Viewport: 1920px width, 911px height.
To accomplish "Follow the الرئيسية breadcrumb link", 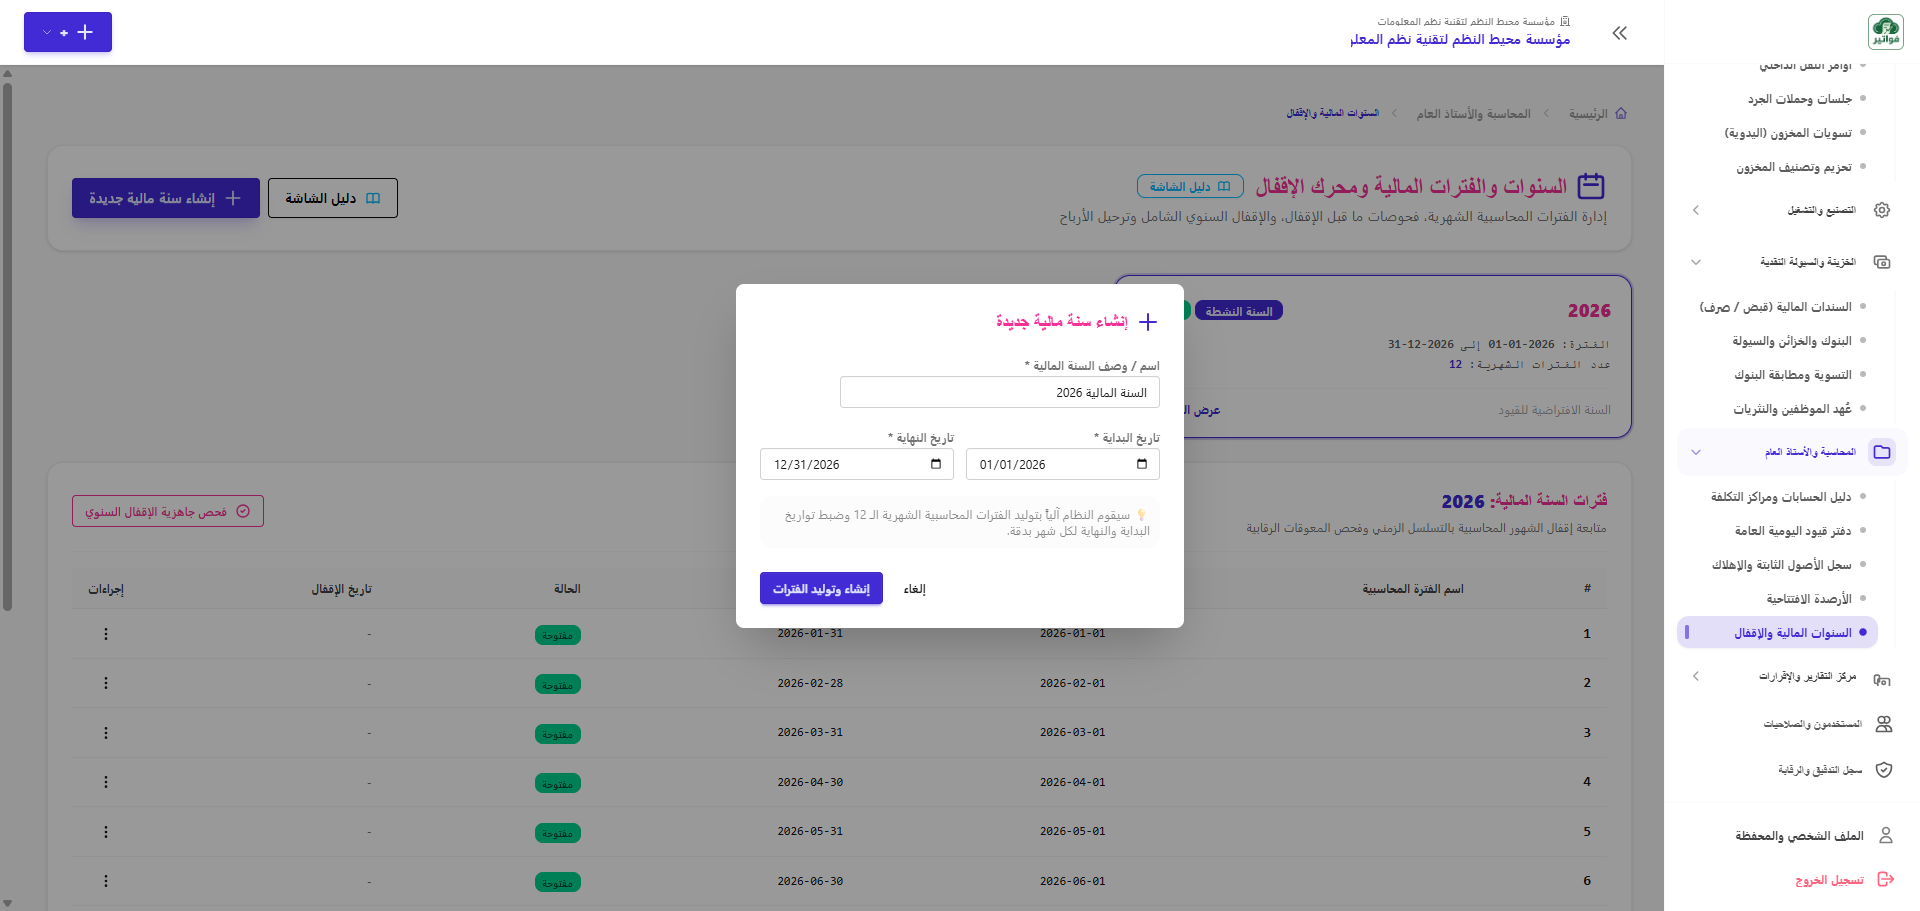I will (1588, 114).
